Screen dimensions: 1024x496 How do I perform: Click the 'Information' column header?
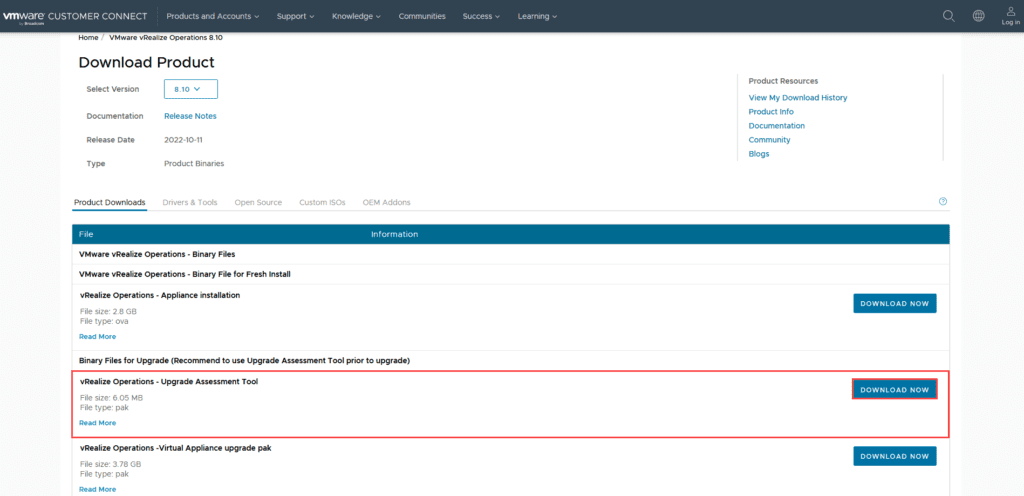tap(394, 234)
